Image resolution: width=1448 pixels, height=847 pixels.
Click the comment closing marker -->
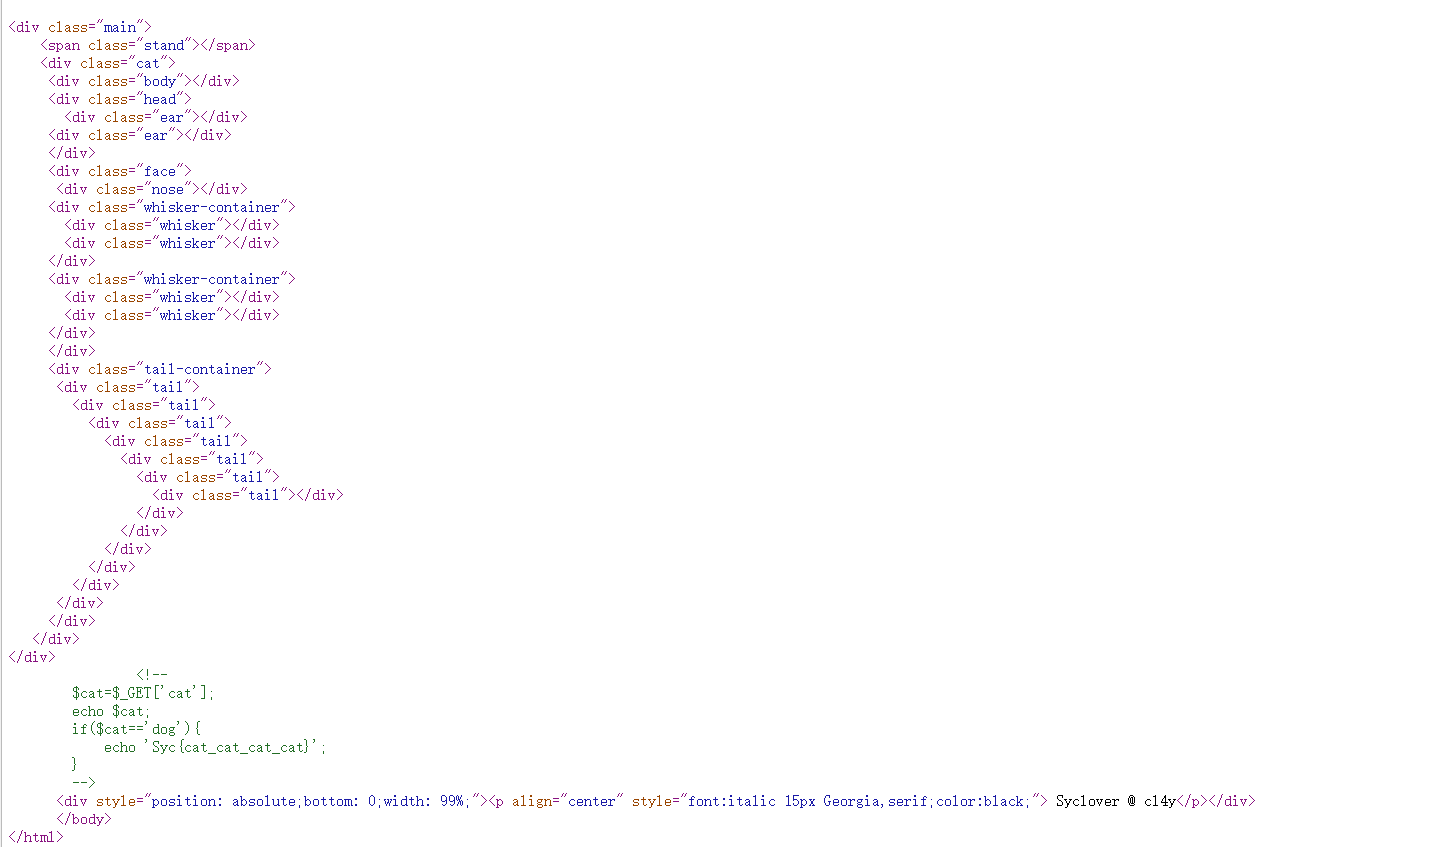click(84, 783)
